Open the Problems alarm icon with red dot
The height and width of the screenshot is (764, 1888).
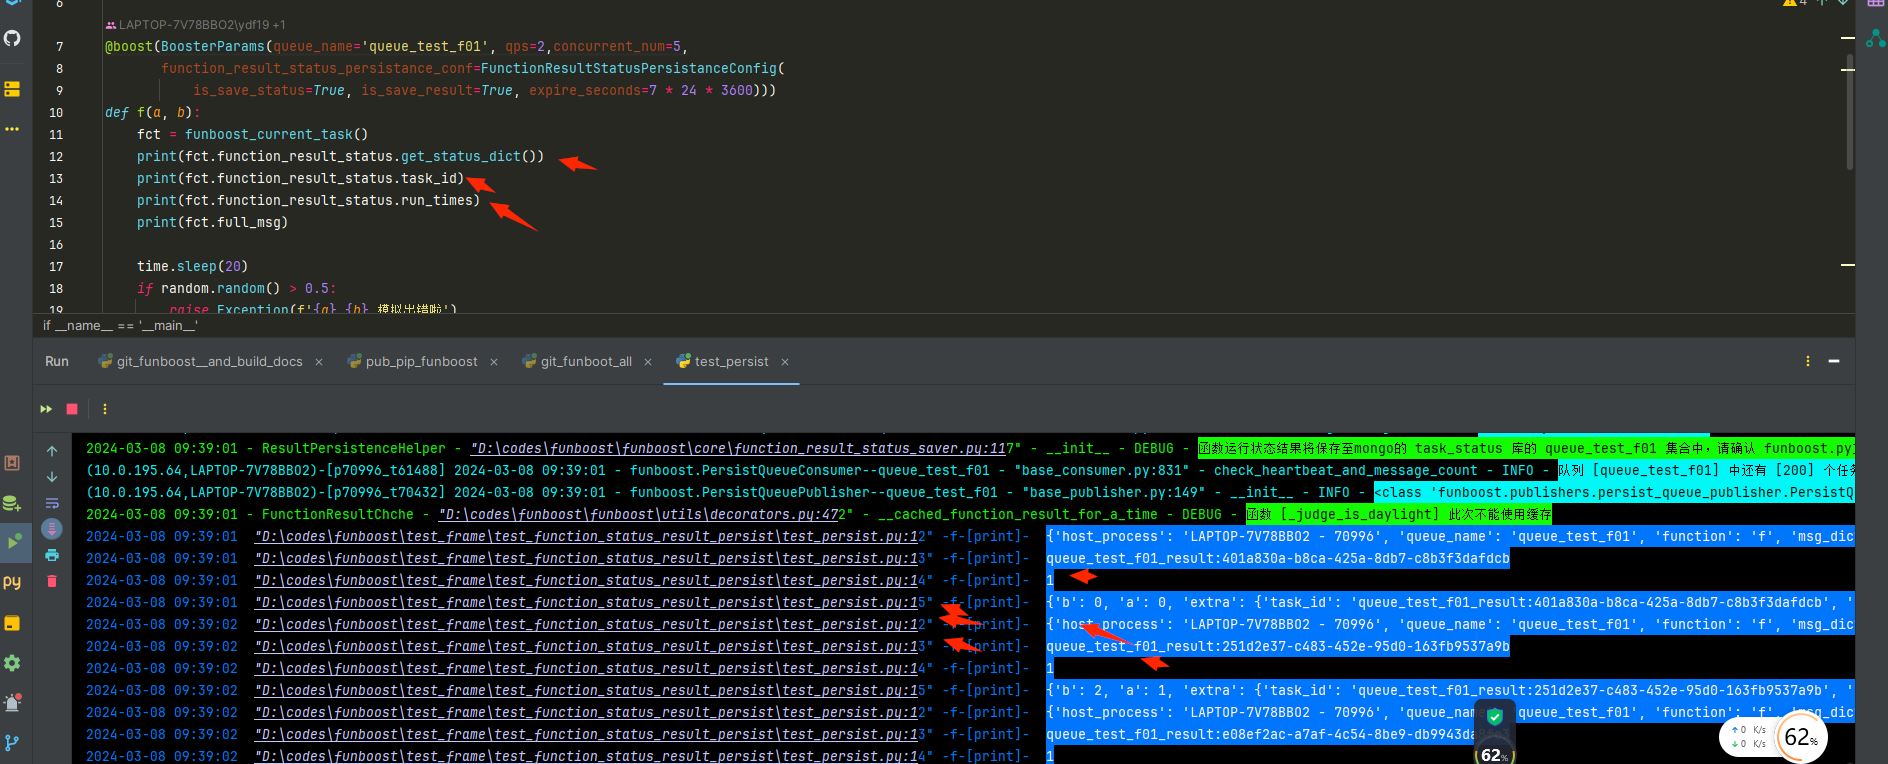tap(12, 702)
